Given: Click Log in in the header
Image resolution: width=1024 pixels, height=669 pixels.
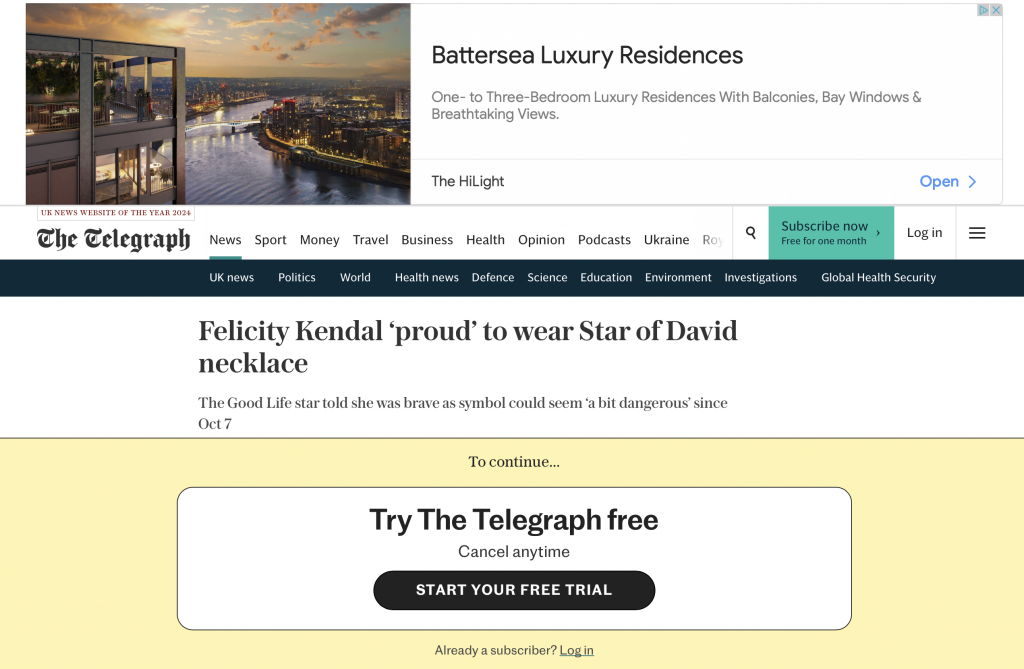Looking at the screenshot, I should pyautogui.click(x=924, y=233).
